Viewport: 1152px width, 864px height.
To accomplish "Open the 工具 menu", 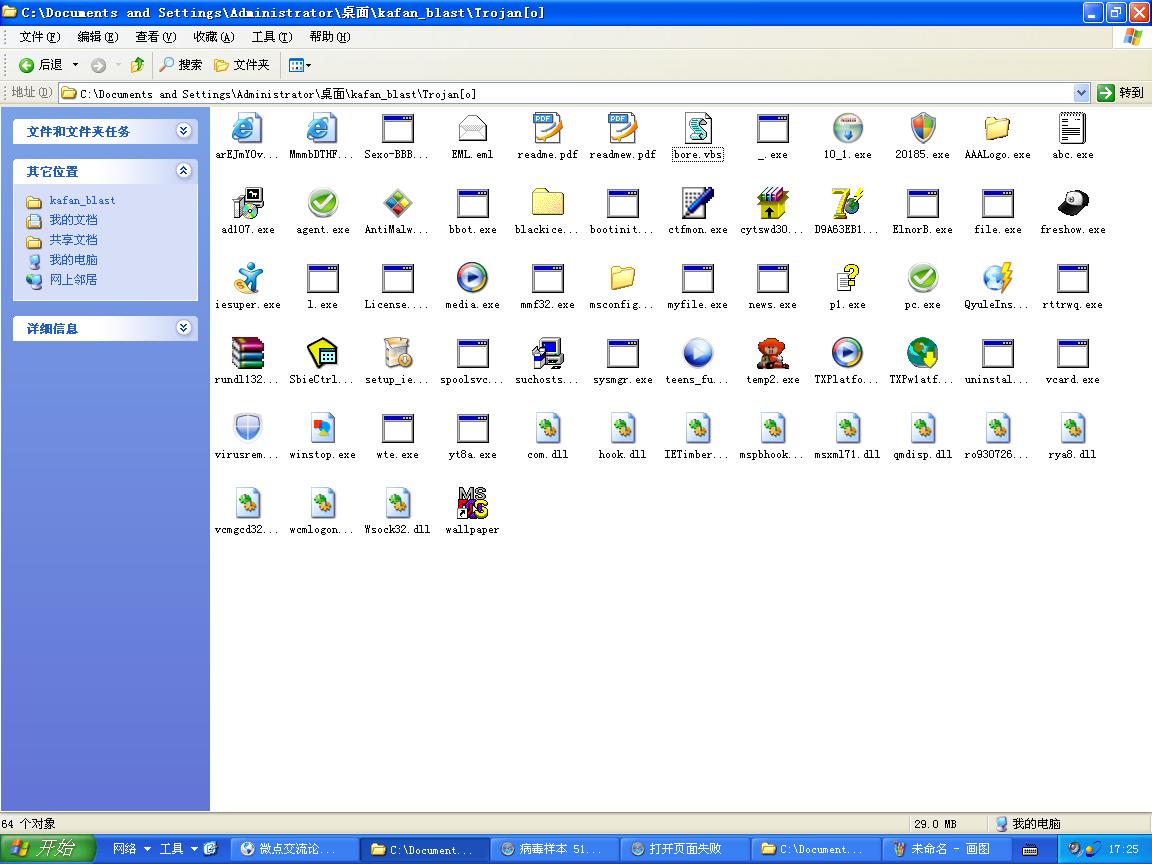I will [271, 37].
